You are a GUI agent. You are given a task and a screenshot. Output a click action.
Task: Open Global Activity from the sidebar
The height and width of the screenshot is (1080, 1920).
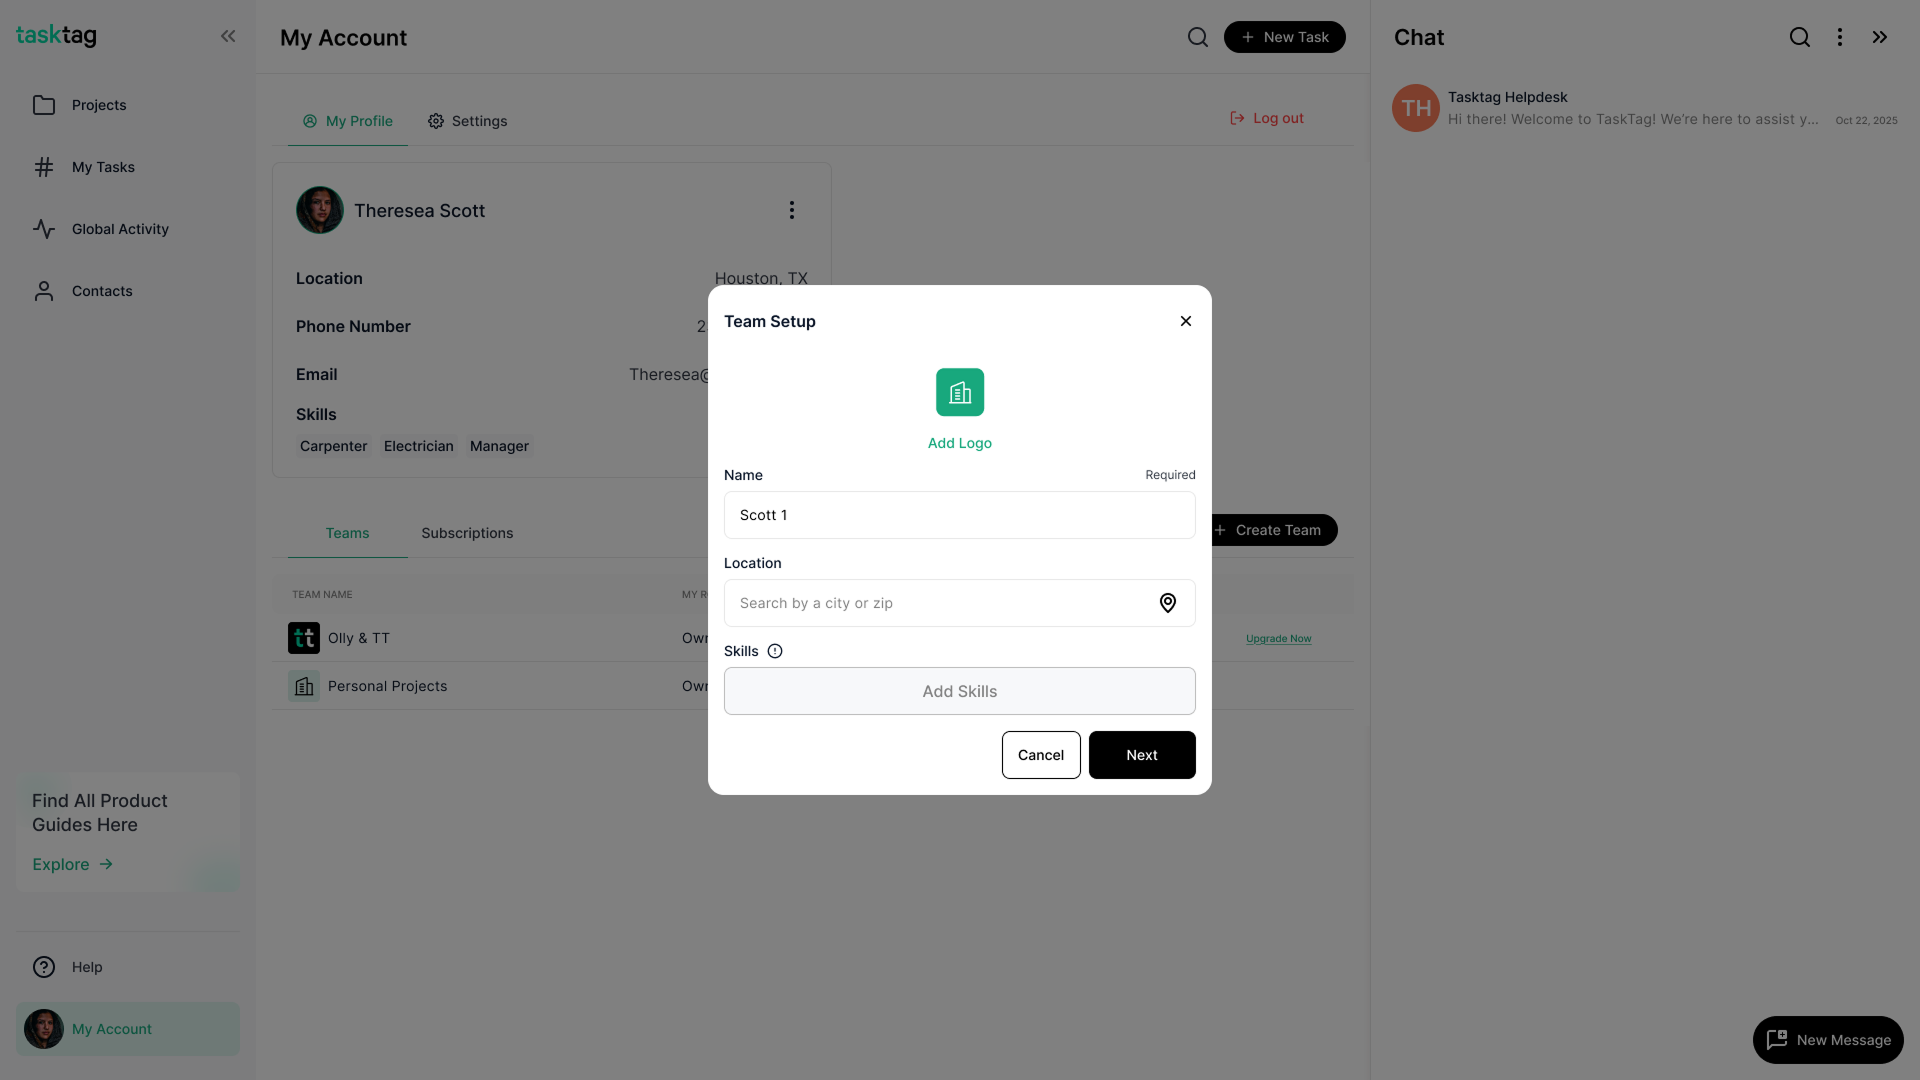(x=120, y=229)
